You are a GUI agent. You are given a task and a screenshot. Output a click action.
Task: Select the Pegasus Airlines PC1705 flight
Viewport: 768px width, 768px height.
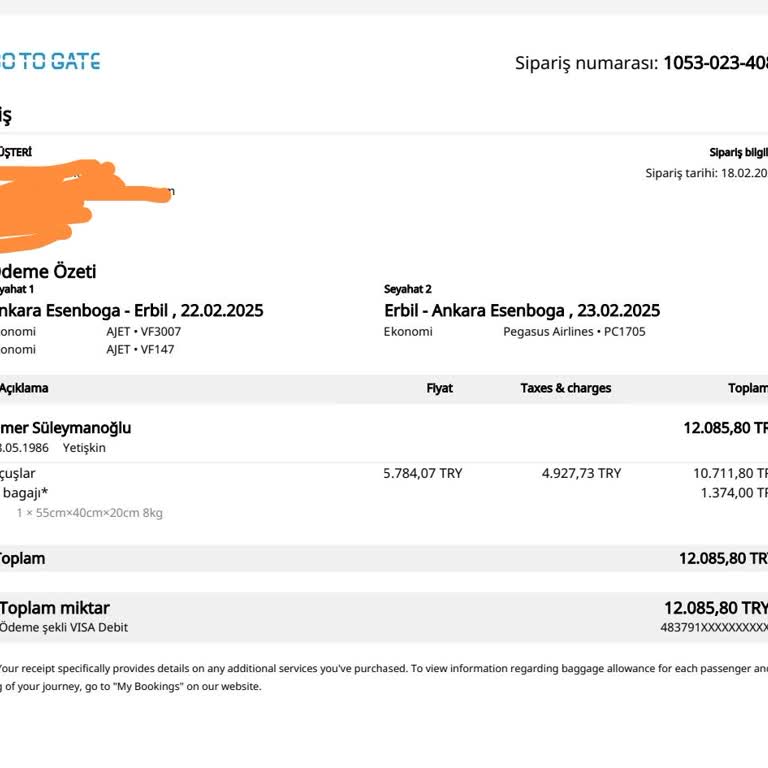point(574,331)
